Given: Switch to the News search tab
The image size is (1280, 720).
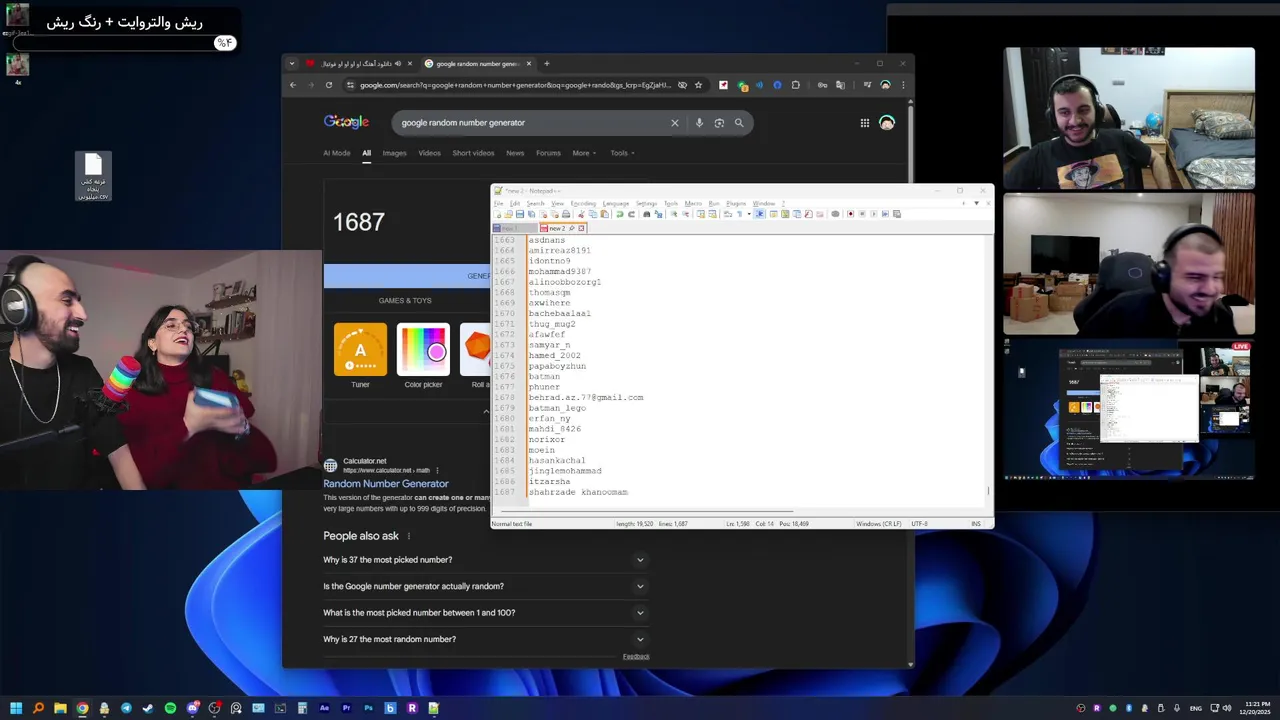Looking at the screenshot, I should point(515,153).
